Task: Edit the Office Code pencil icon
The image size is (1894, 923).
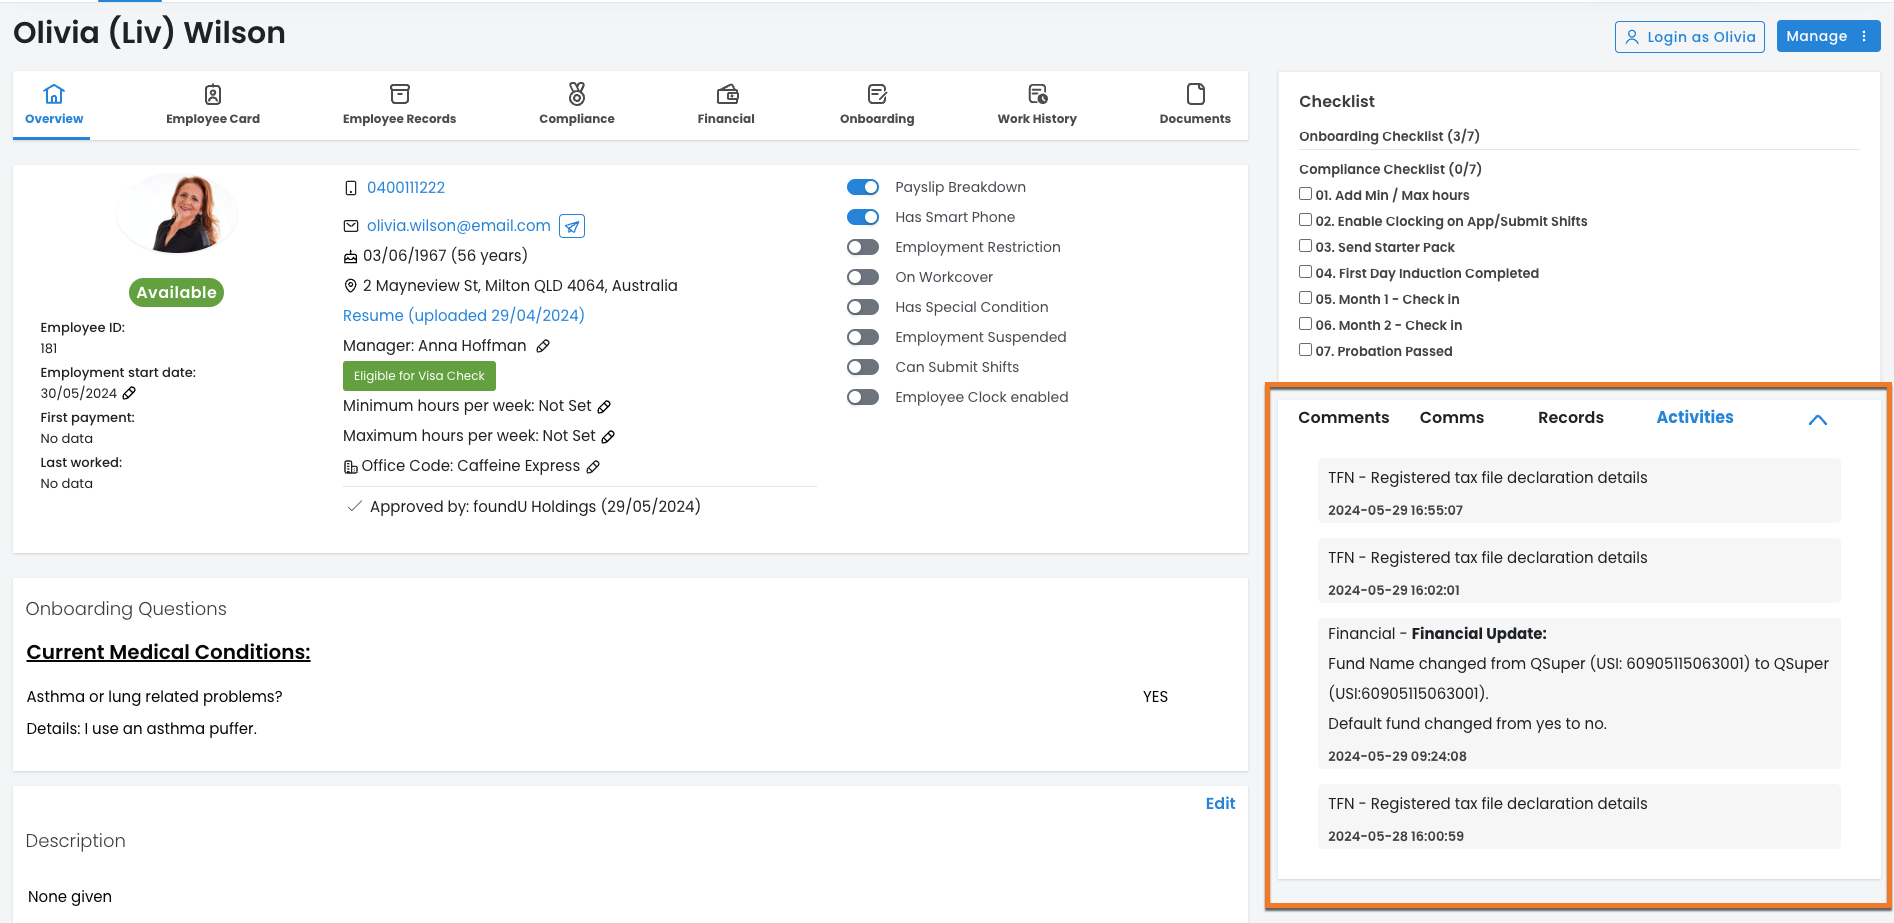Action: (593, 466)
